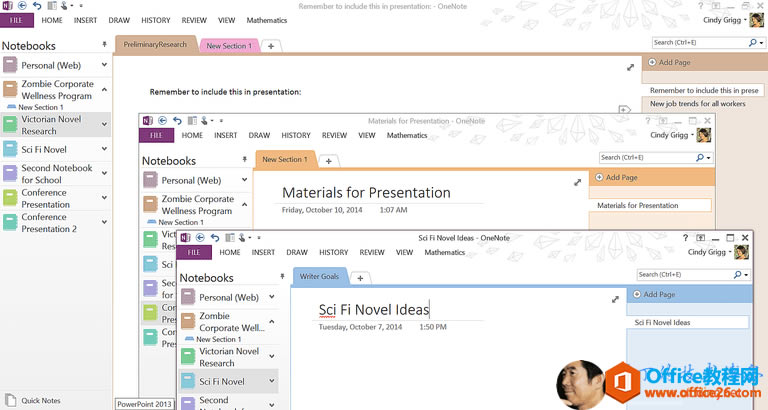The height and width of the screenshot is (410, 768).
Task: Open FILE tab in main window
Action: point(17,20)
